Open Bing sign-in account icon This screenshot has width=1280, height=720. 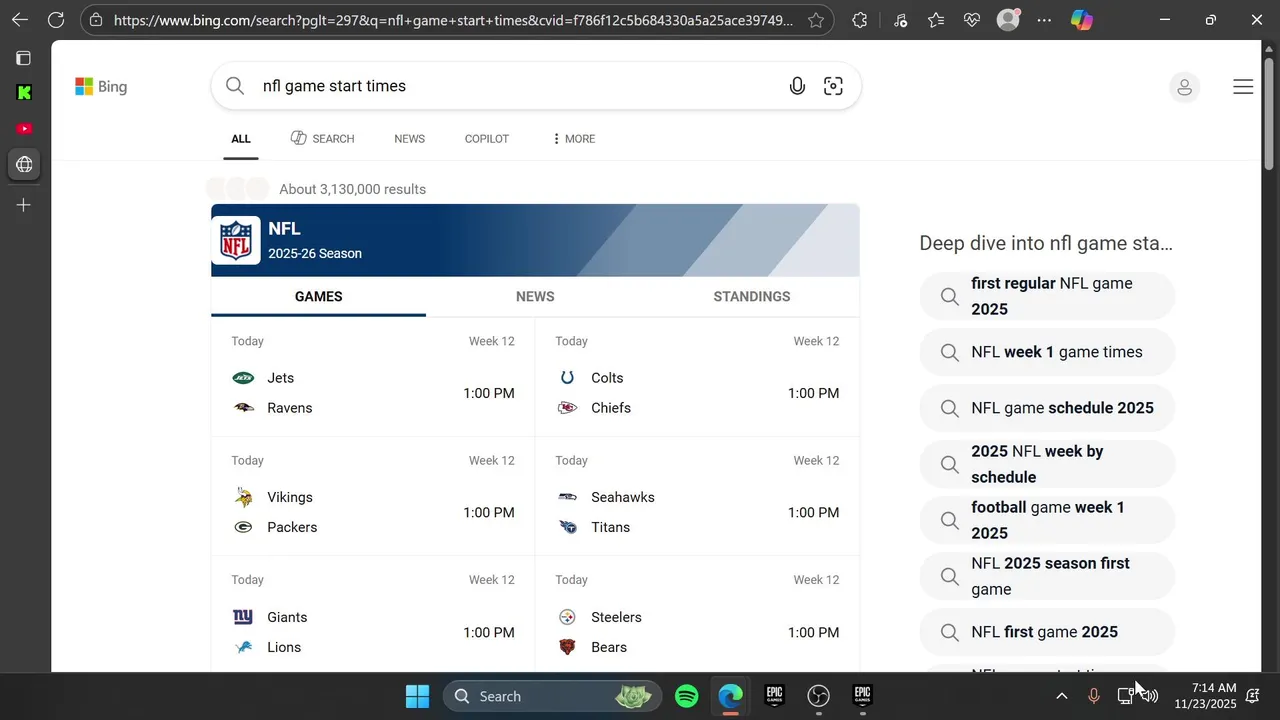point(1184,87)
